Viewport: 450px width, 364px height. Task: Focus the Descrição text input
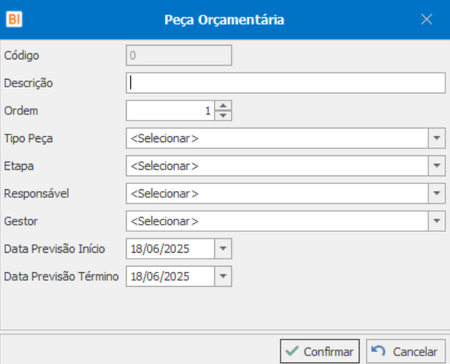(286, 83)
